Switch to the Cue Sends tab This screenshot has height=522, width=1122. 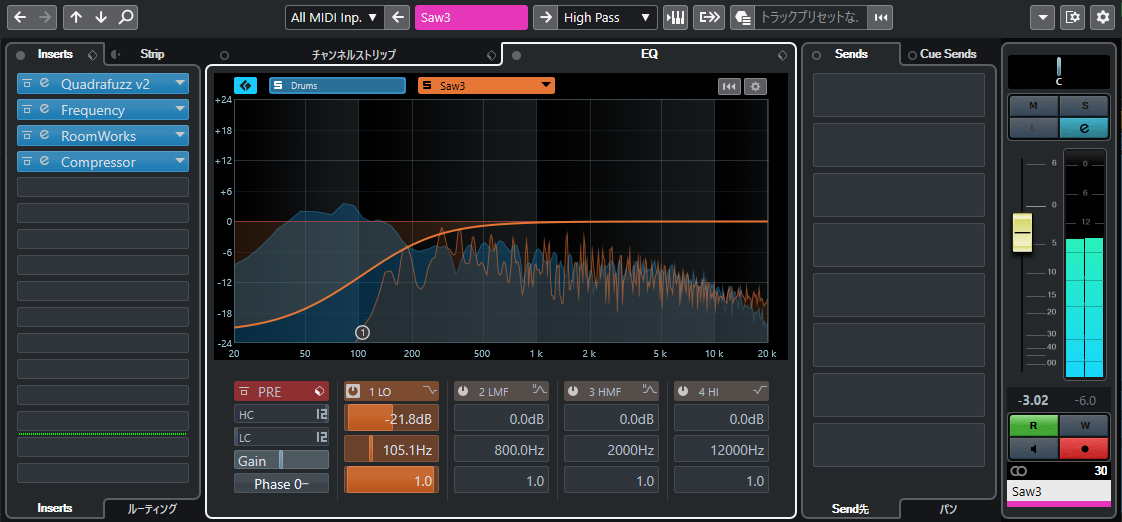point(948,54)
